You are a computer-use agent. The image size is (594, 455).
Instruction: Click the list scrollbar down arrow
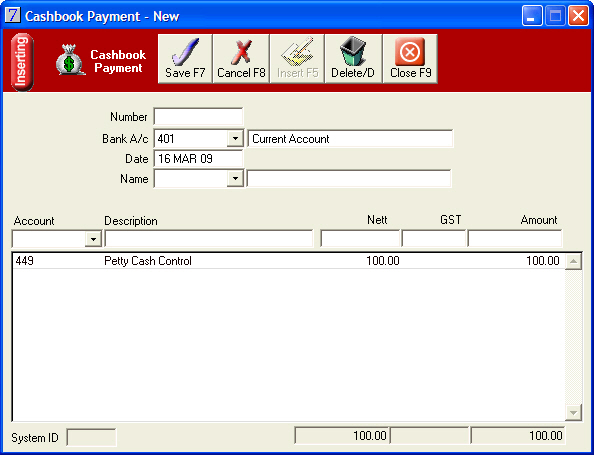[x=574, y=412]
